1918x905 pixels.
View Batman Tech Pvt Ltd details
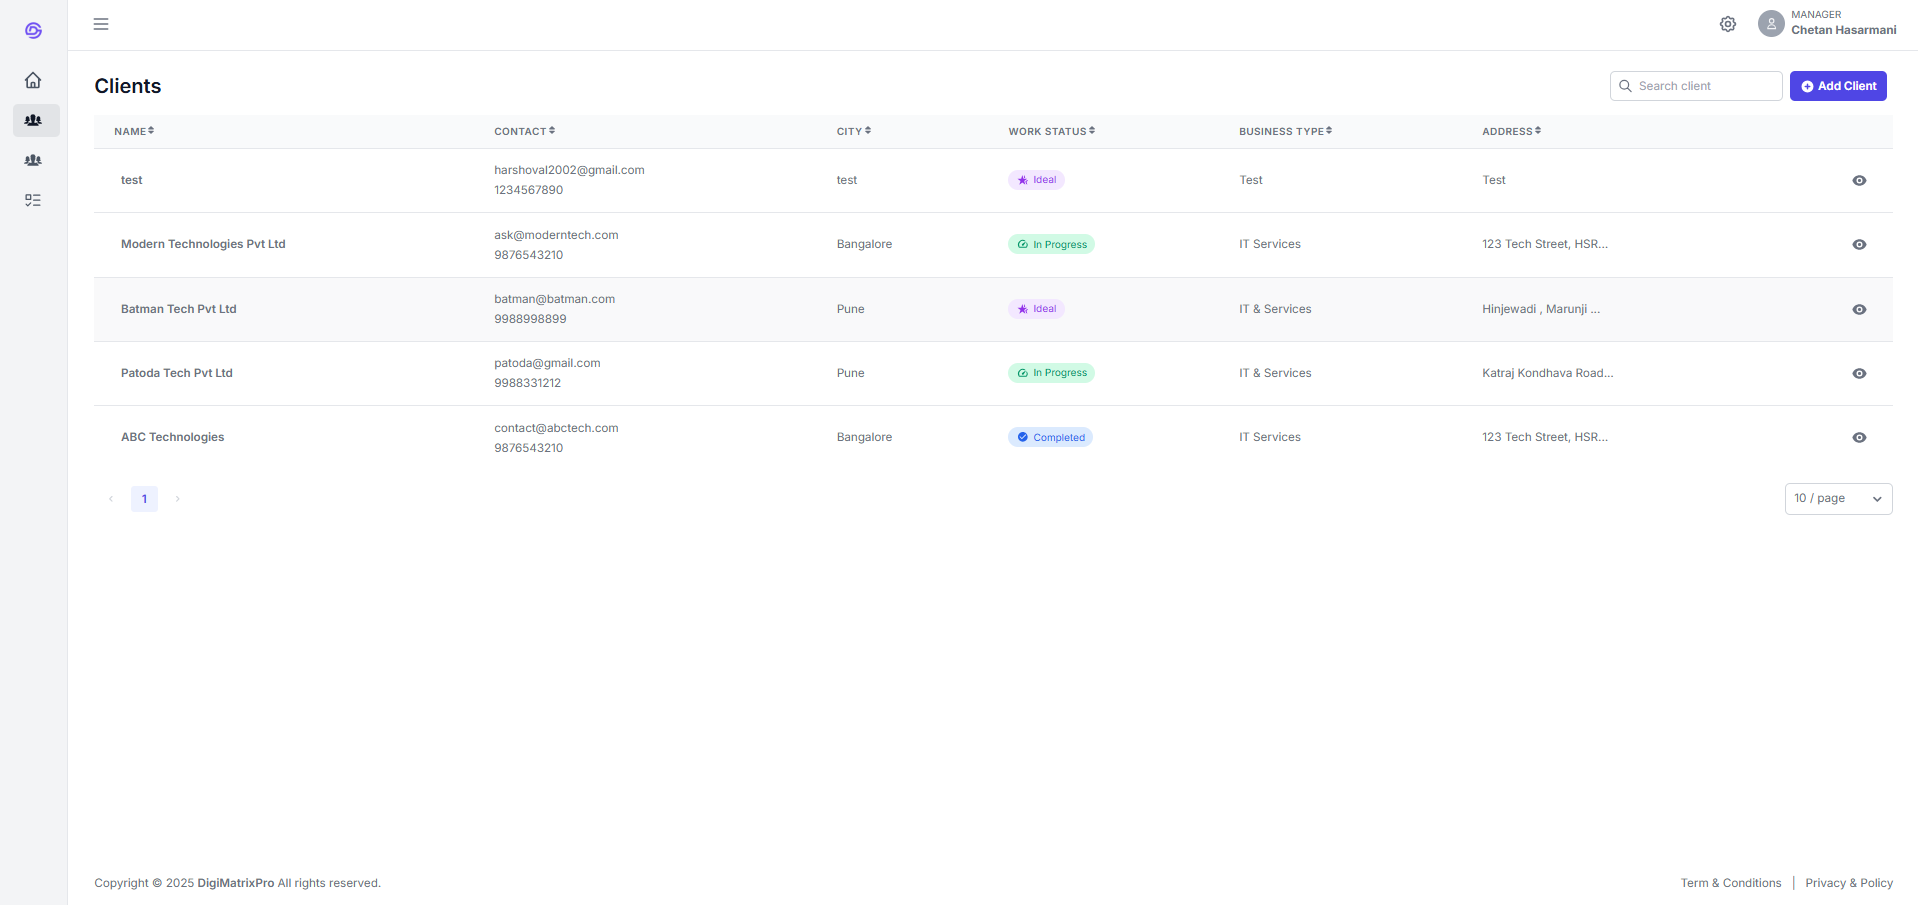1858,310
